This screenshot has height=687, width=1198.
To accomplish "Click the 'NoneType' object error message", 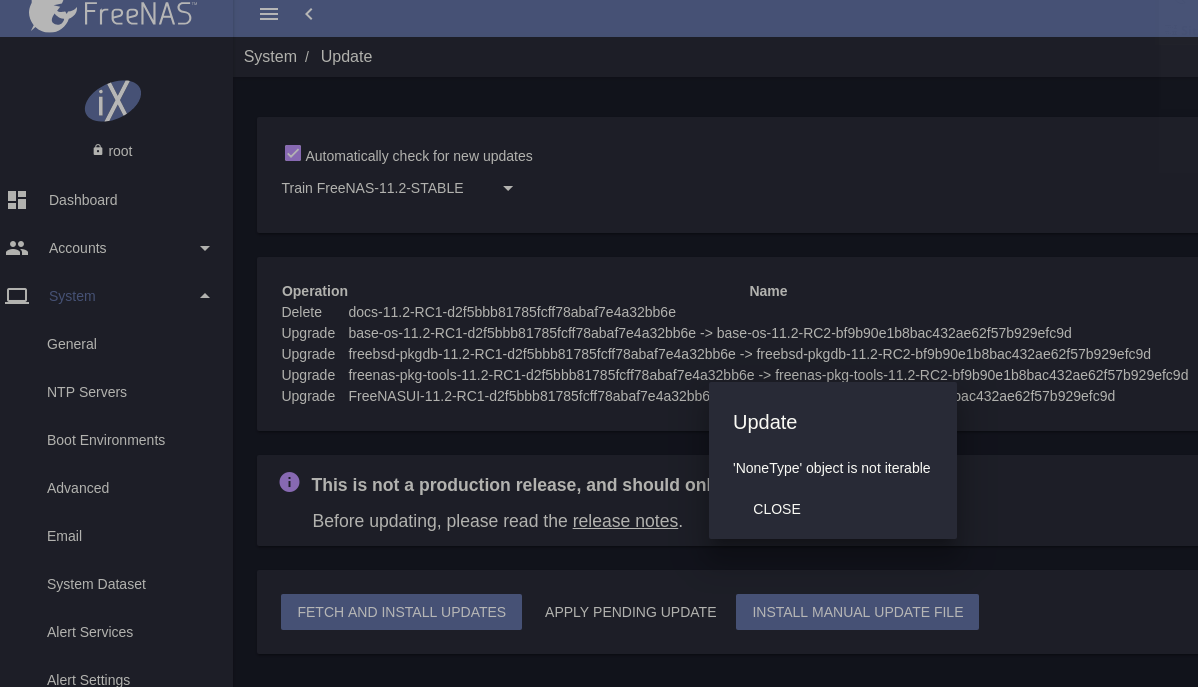I will 831,468.
